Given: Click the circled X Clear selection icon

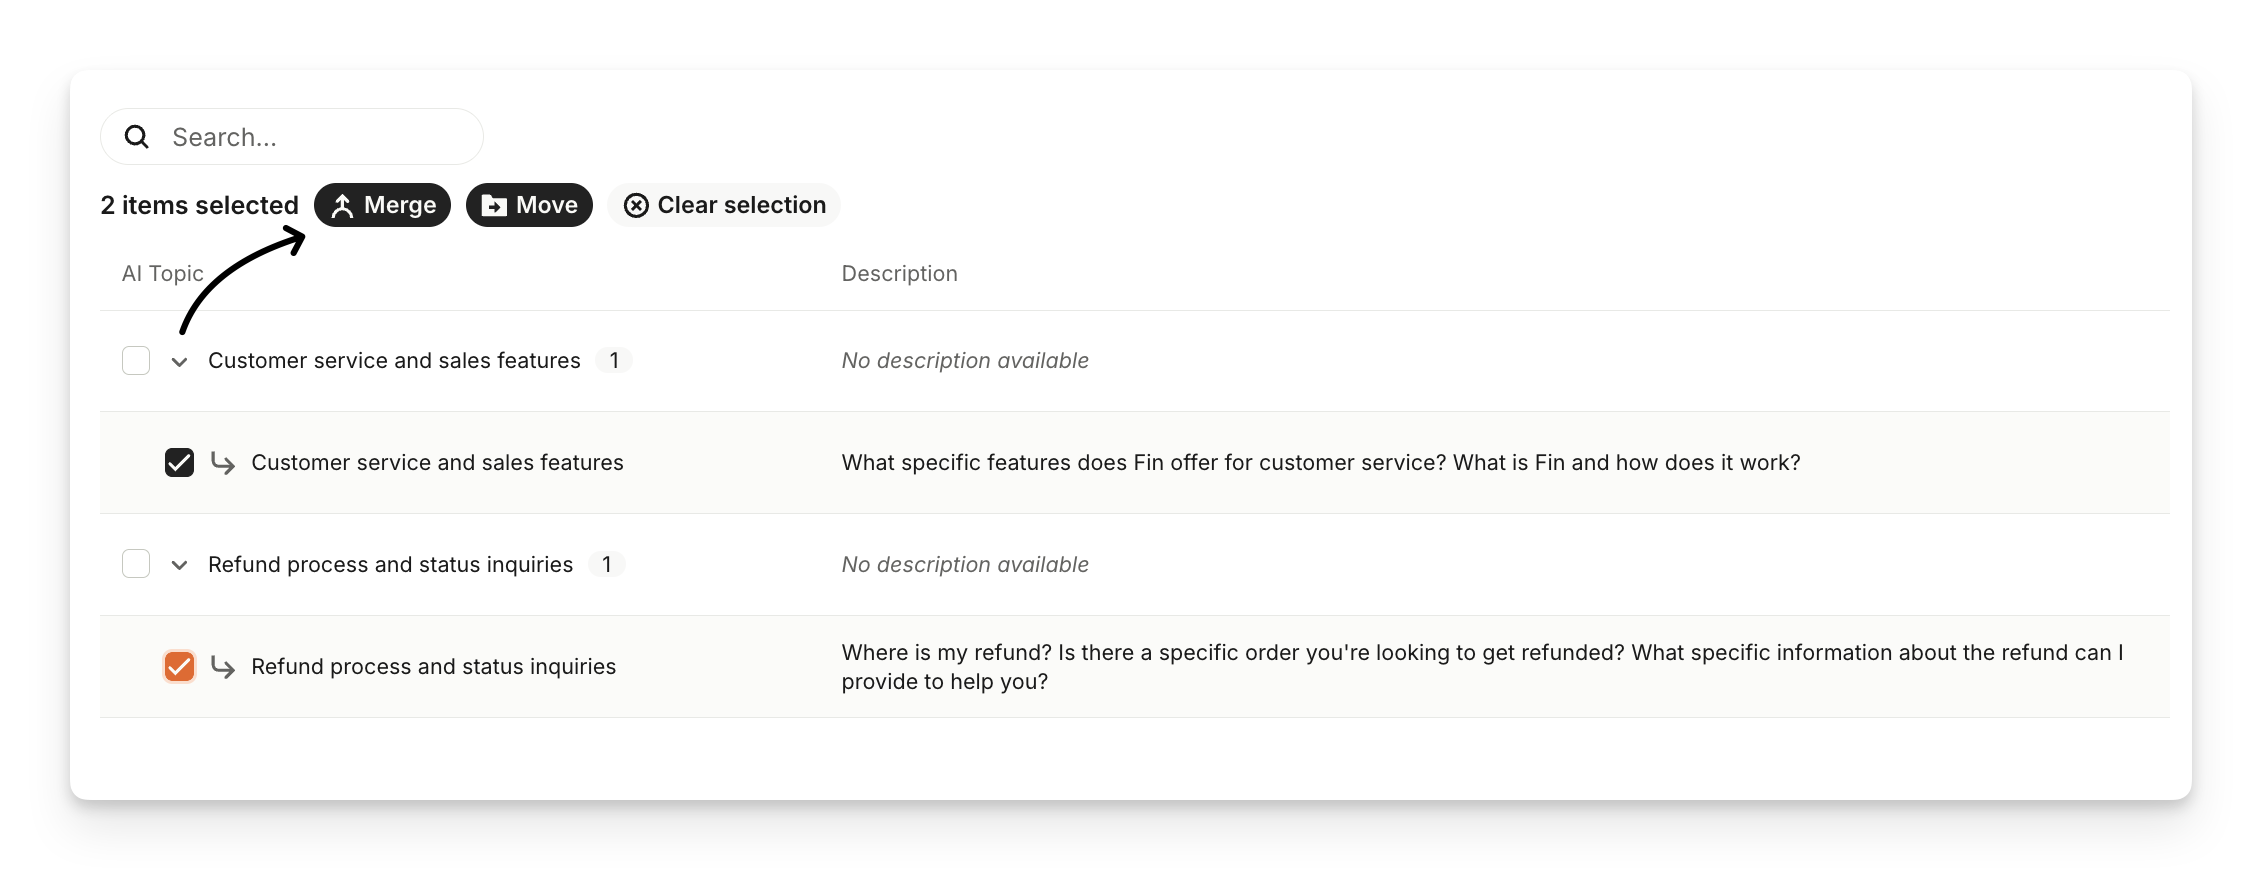Looking at the screenshot, I should coord(636,205).
